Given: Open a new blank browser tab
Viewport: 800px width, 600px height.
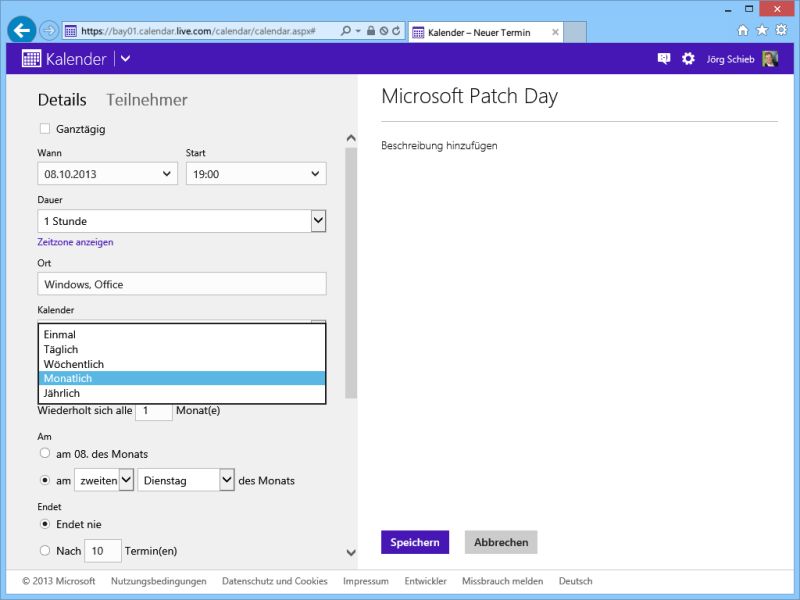Looking at the screenshot, I should (574, 32).
